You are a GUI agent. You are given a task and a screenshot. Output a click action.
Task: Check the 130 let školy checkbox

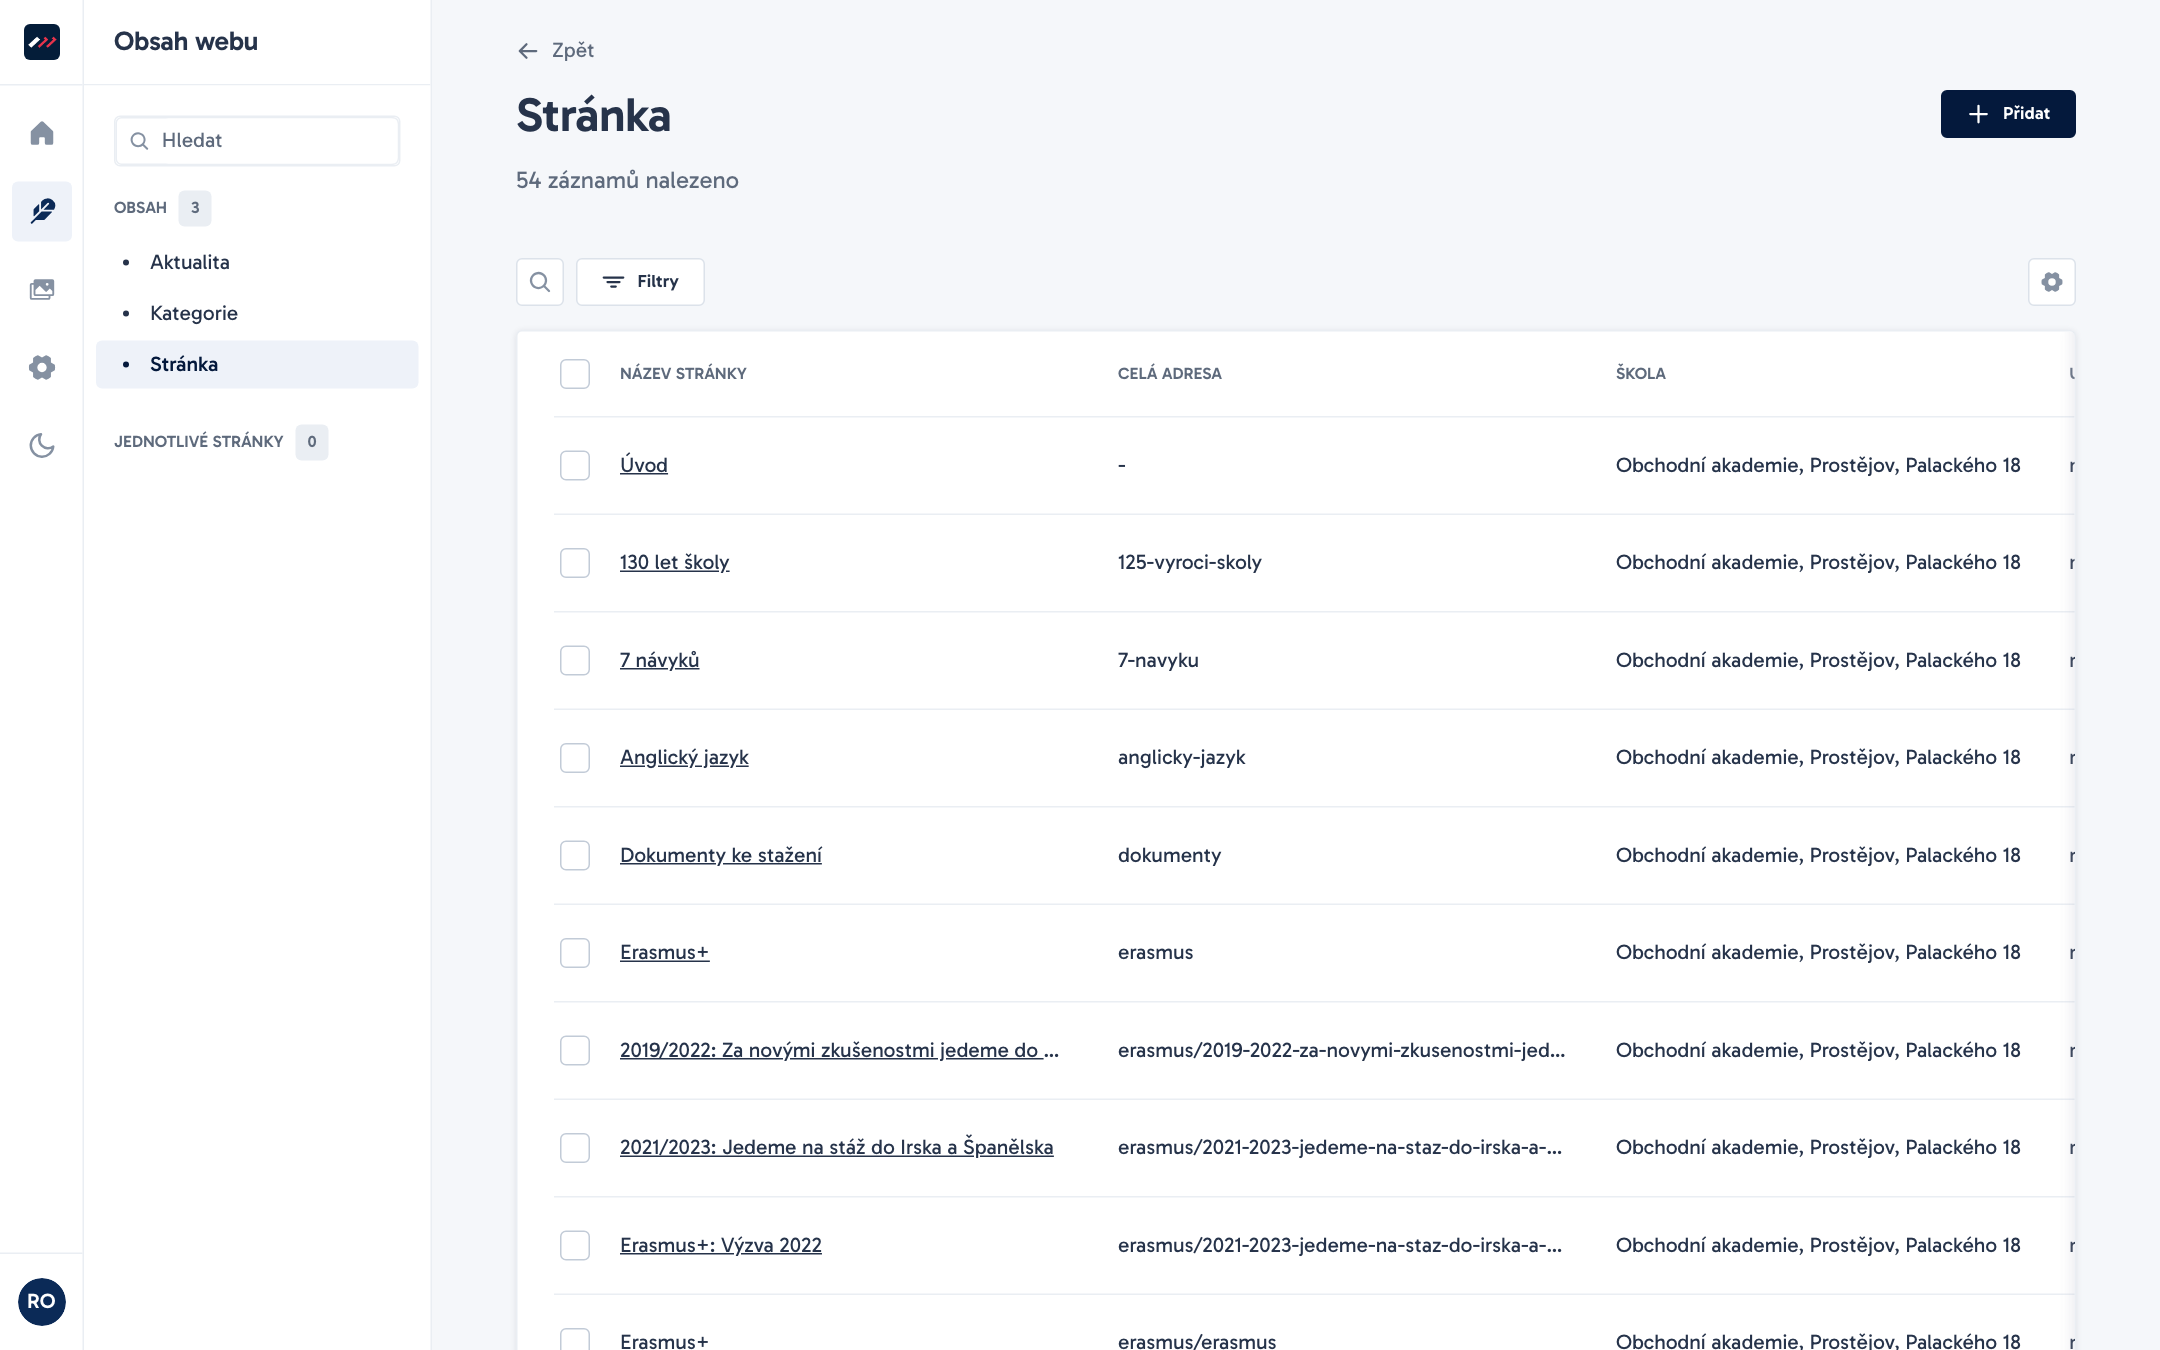tap(575, 563)
